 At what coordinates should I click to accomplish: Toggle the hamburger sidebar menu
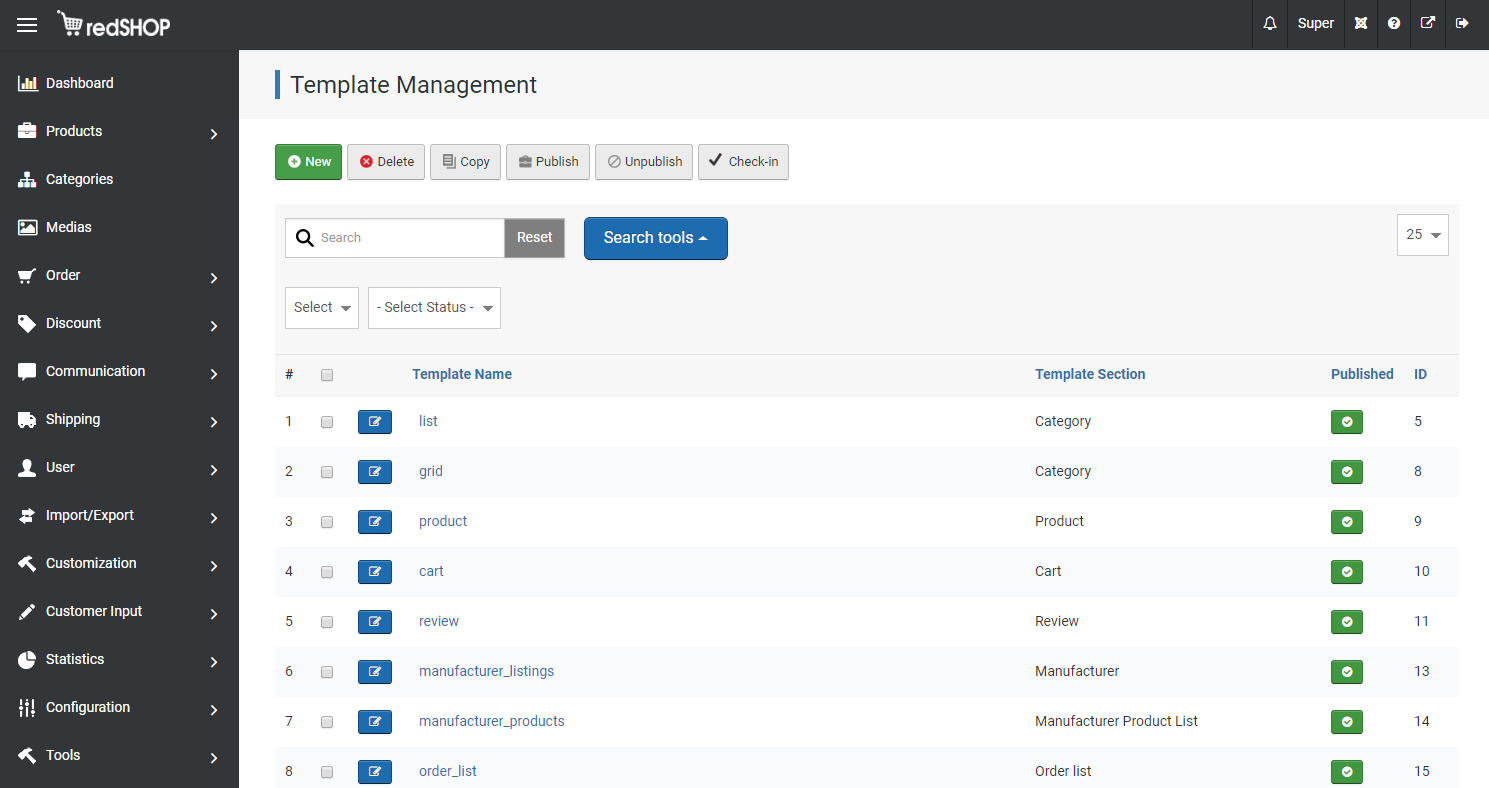[x=27, y=24]
